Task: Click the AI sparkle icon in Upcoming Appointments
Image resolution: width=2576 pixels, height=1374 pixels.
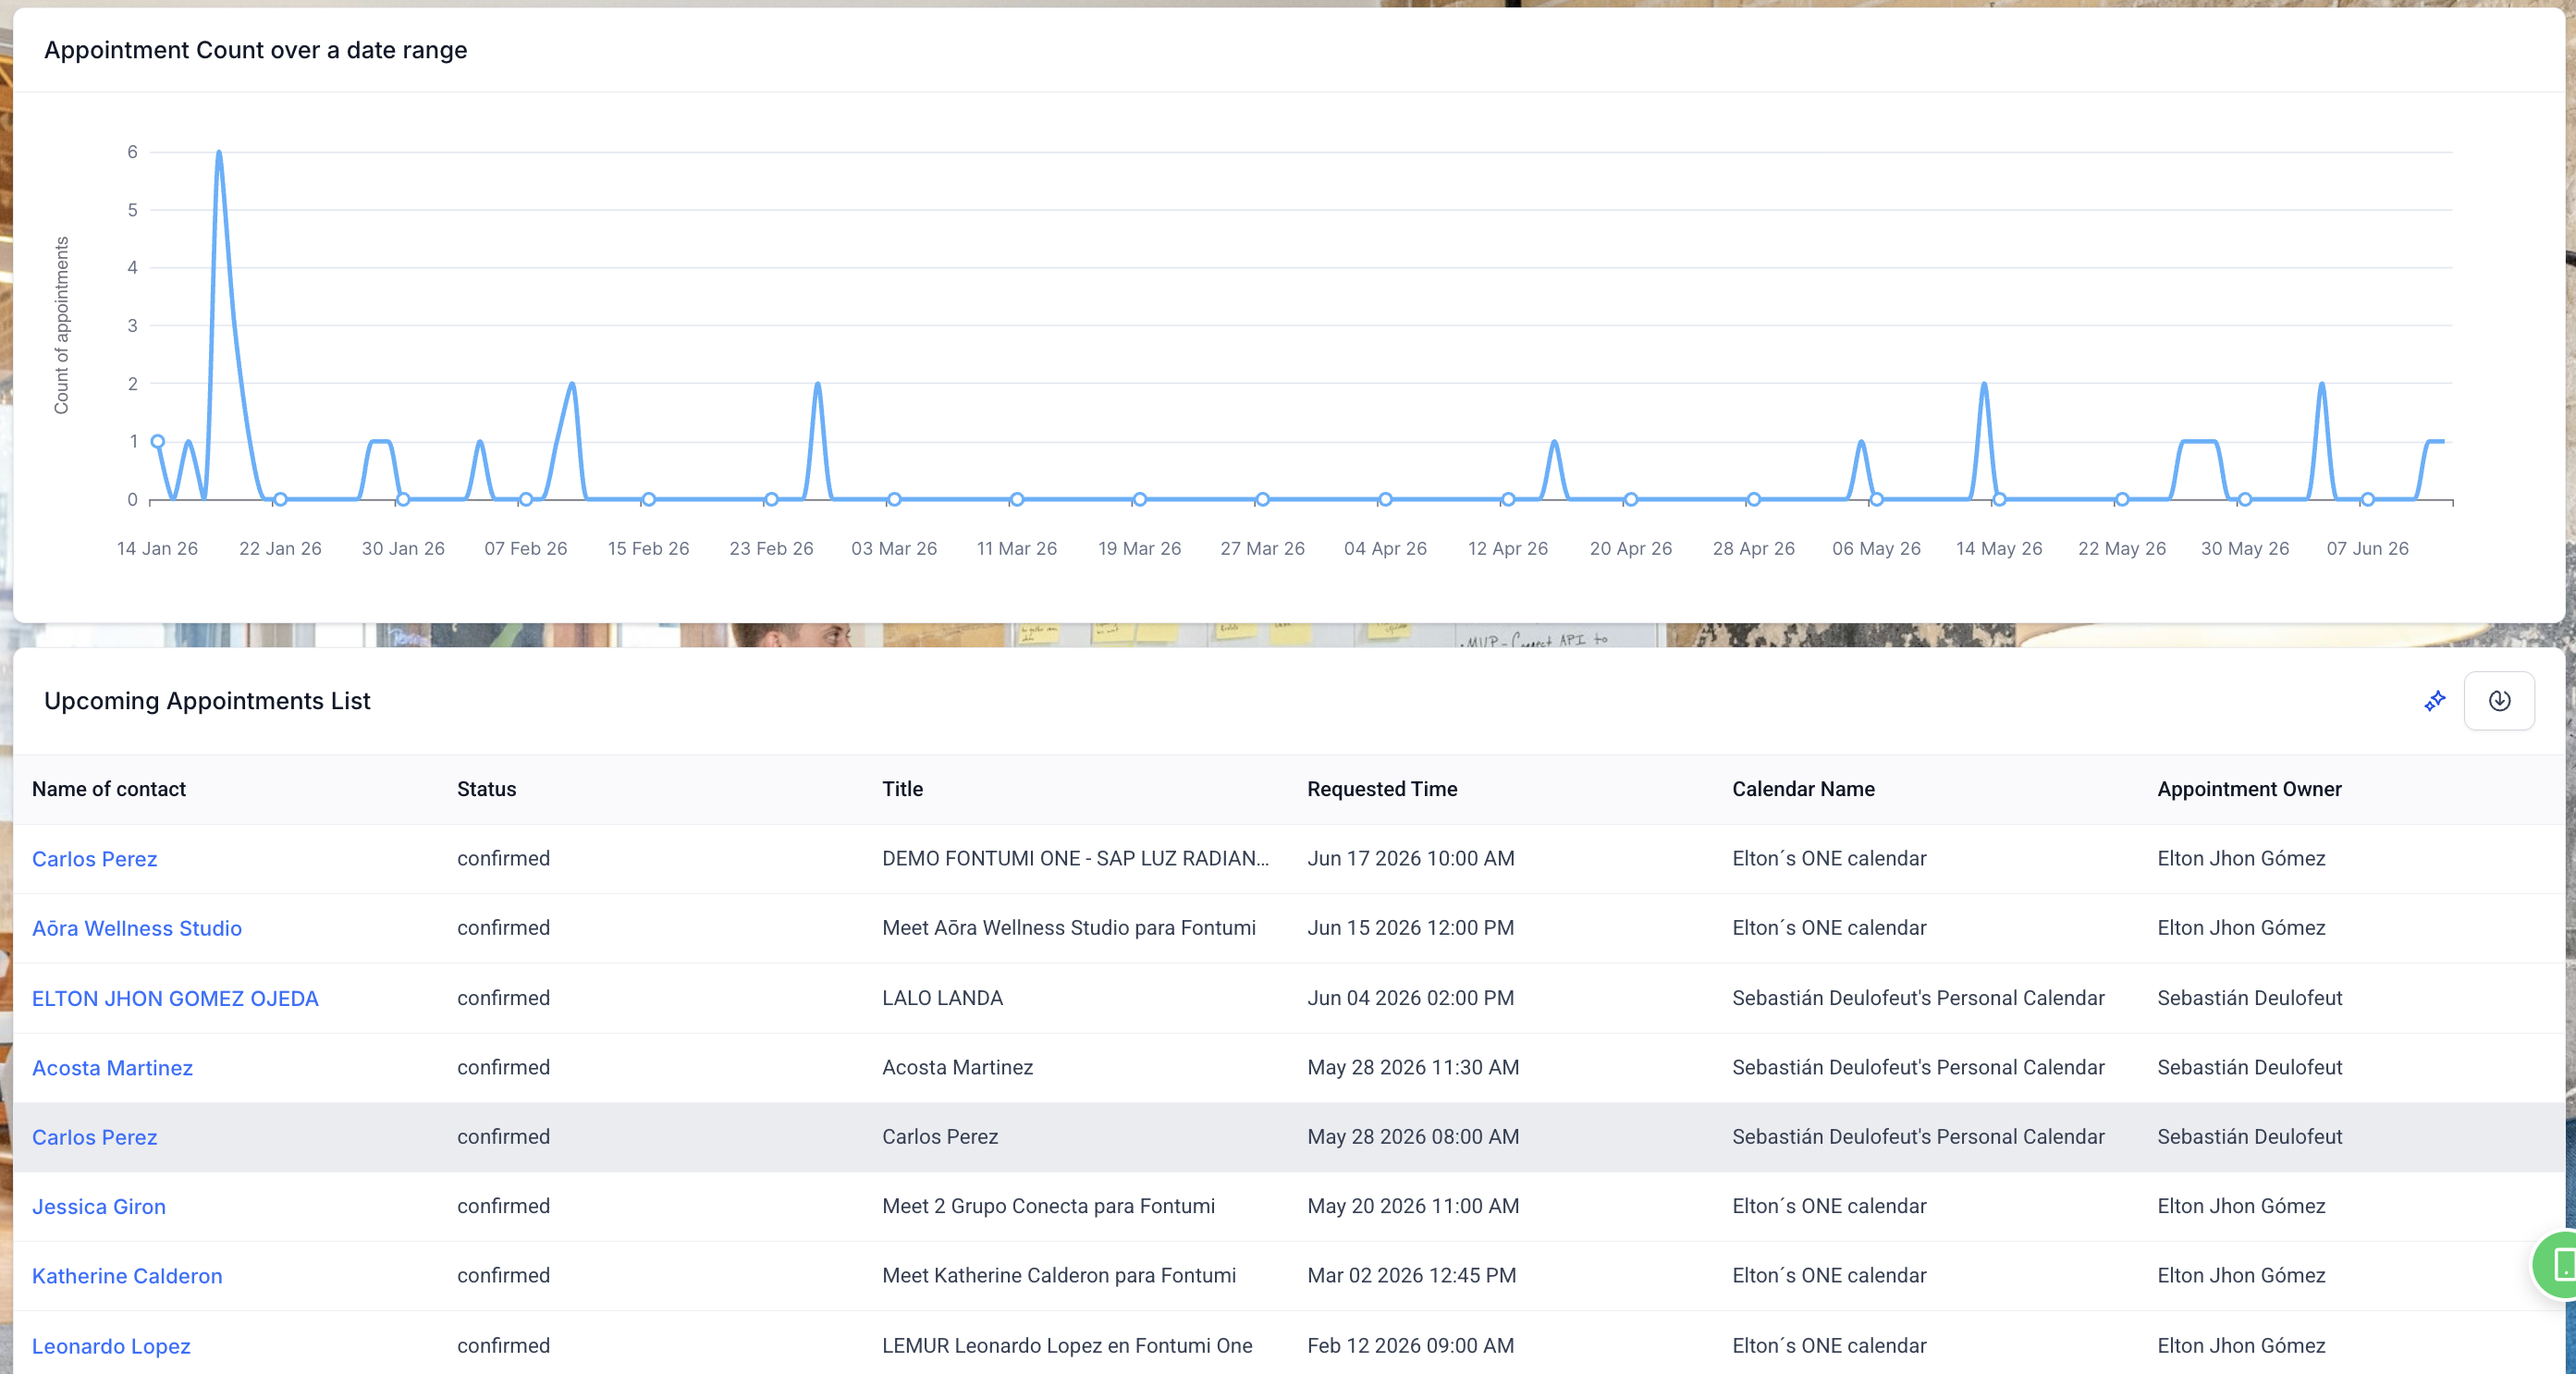Action: pyautogui.click(x=2435, y=701)
